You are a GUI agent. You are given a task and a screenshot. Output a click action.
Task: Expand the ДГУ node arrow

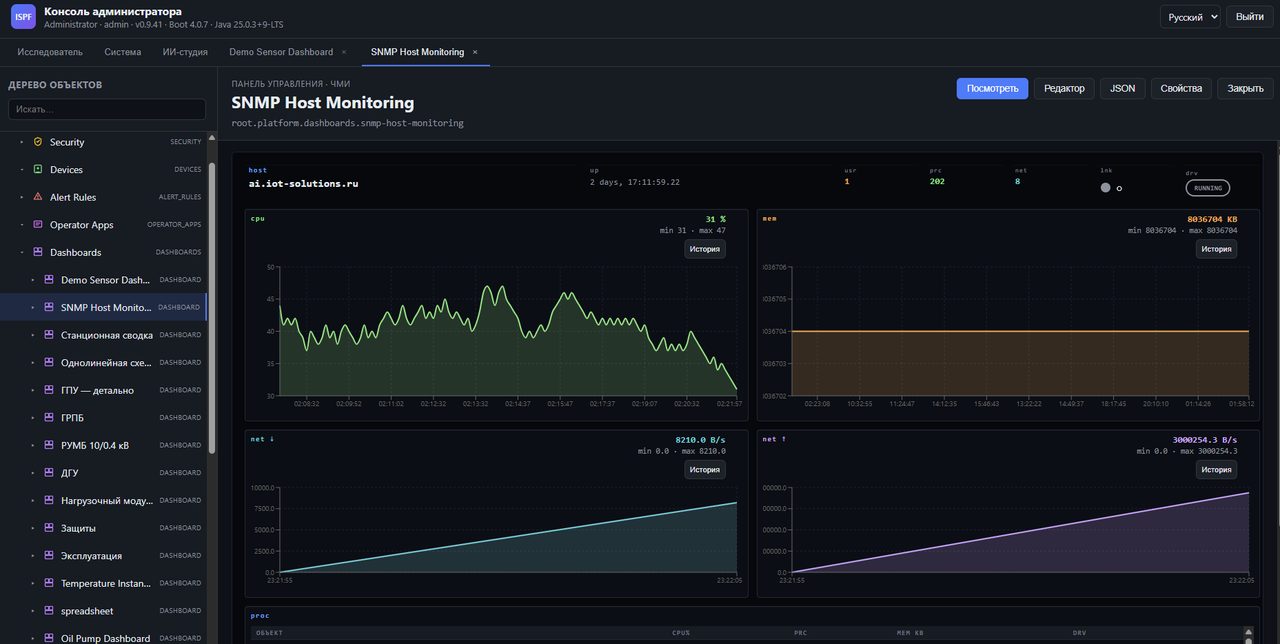pyautogui.click(x=32, y=472)
